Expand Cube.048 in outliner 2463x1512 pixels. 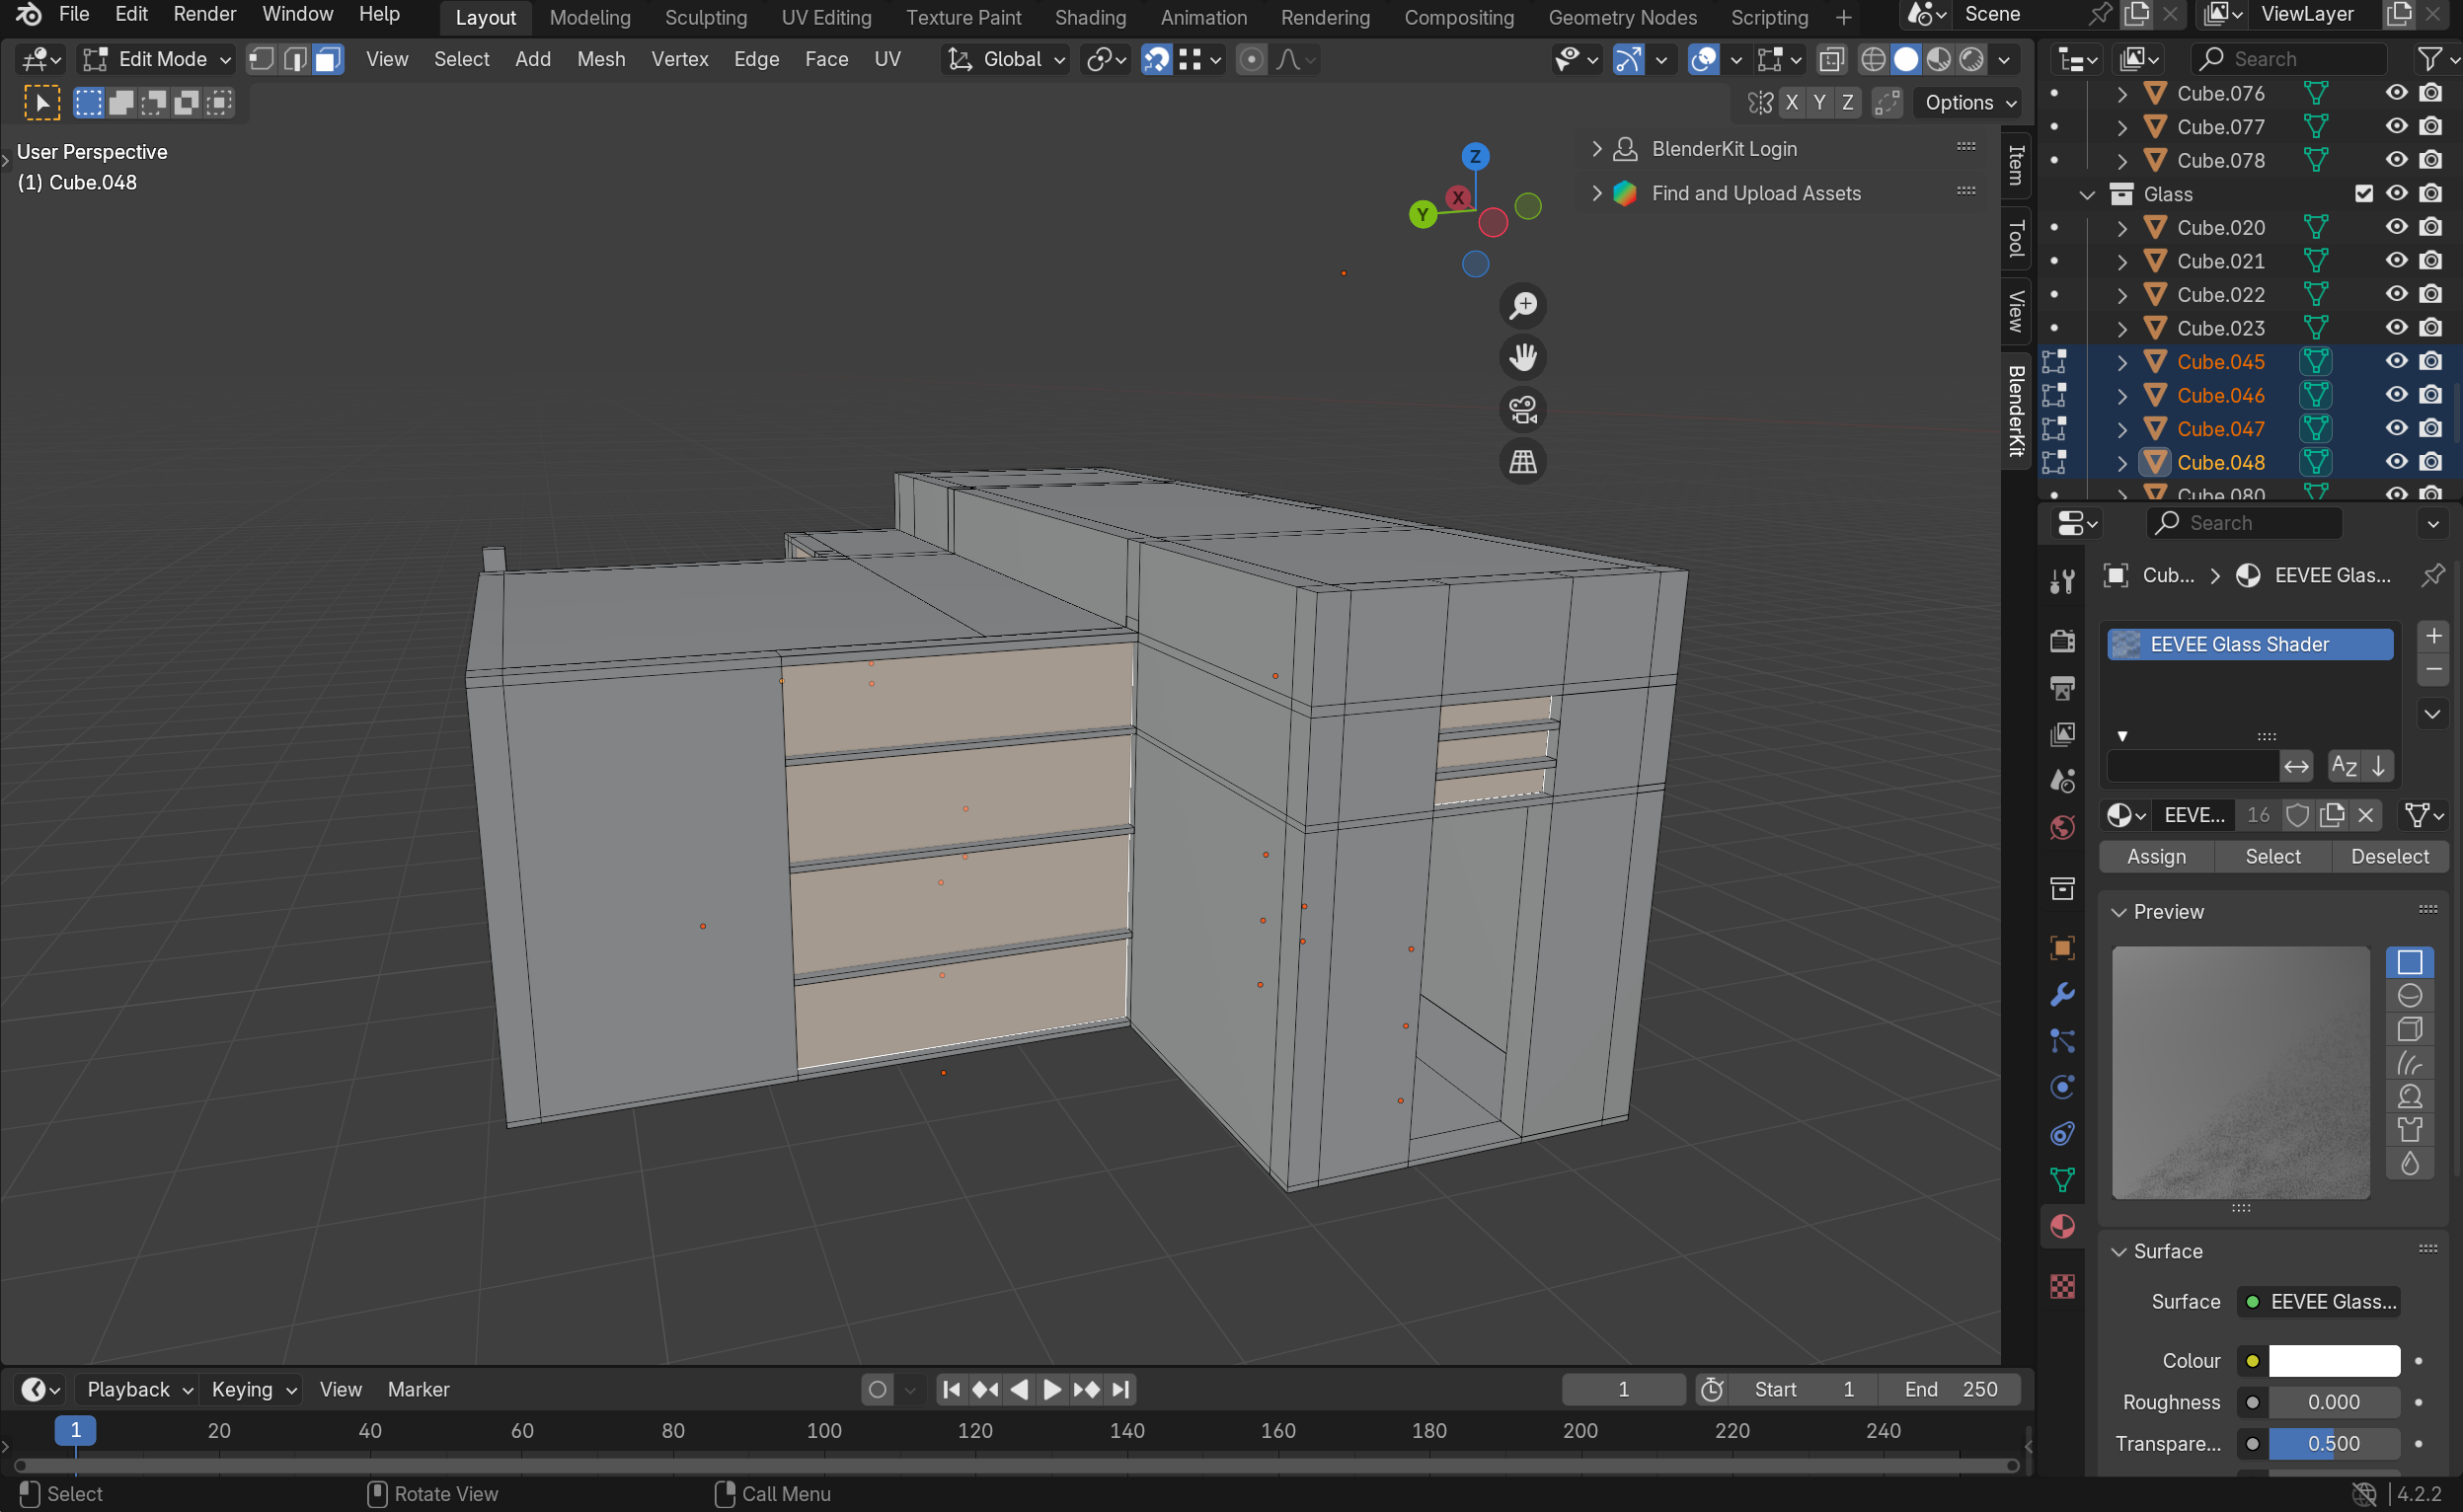tap(2122, 462)
